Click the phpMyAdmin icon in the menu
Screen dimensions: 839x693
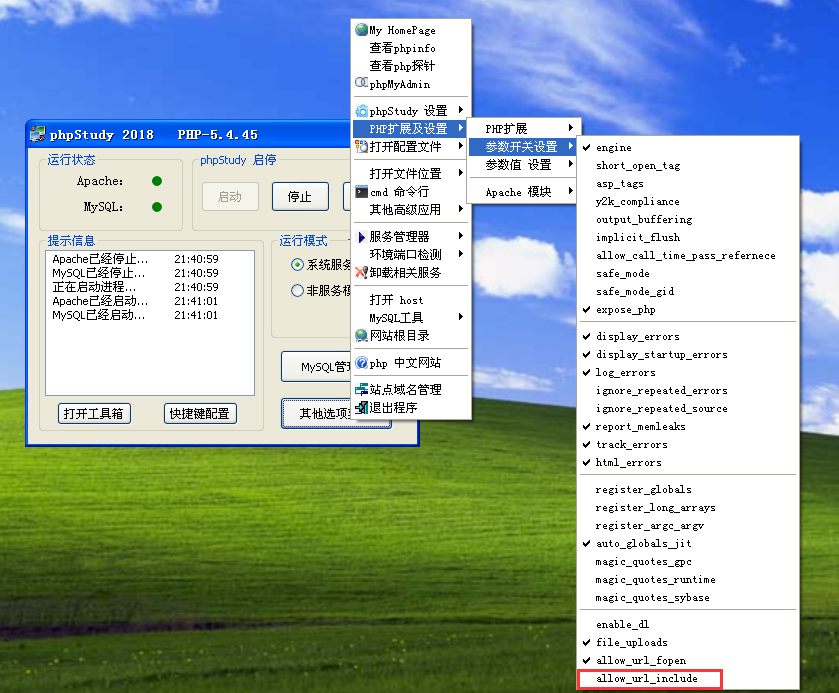tap(361, 82)
